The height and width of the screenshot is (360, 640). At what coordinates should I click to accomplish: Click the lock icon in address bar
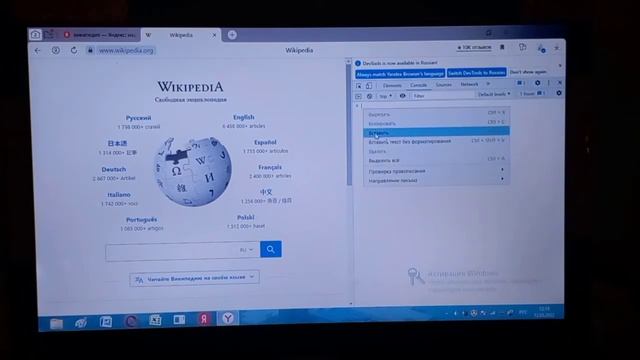tap(90, 50)
